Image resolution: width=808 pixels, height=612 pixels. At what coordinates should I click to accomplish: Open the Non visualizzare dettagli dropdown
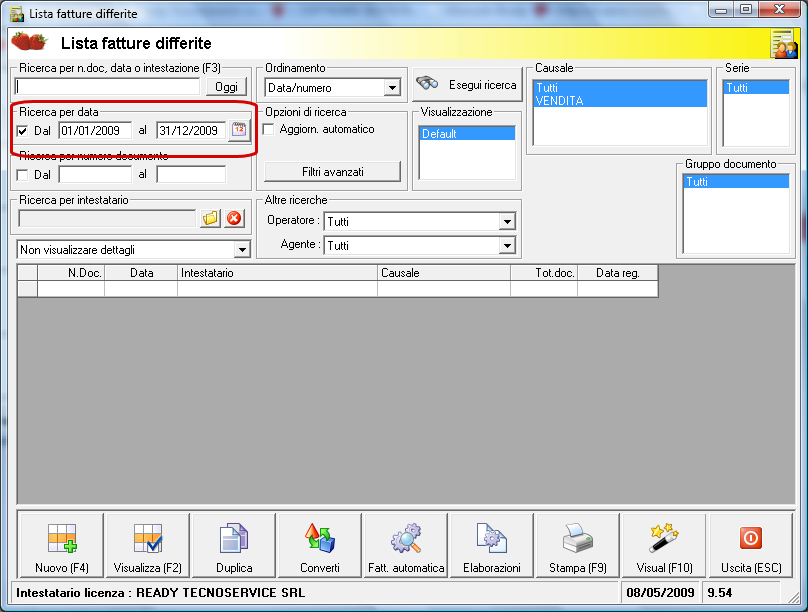click(242, 250)
